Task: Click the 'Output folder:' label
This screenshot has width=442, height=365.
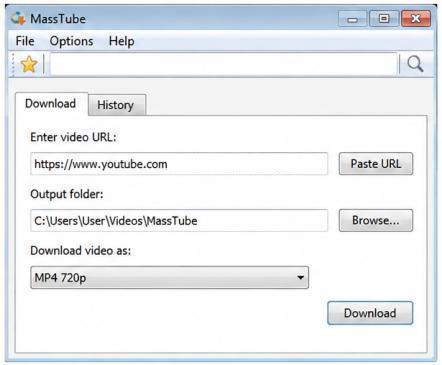Action: pos(67,194)
